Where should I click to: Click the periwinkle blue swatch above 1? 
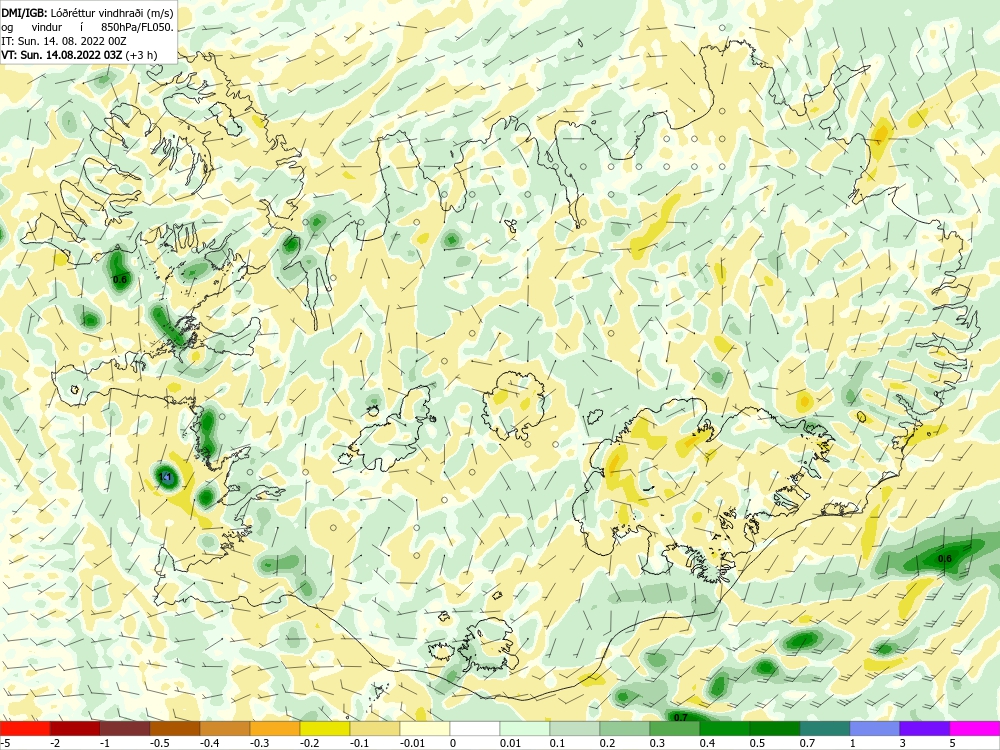[x=875, y=728]
